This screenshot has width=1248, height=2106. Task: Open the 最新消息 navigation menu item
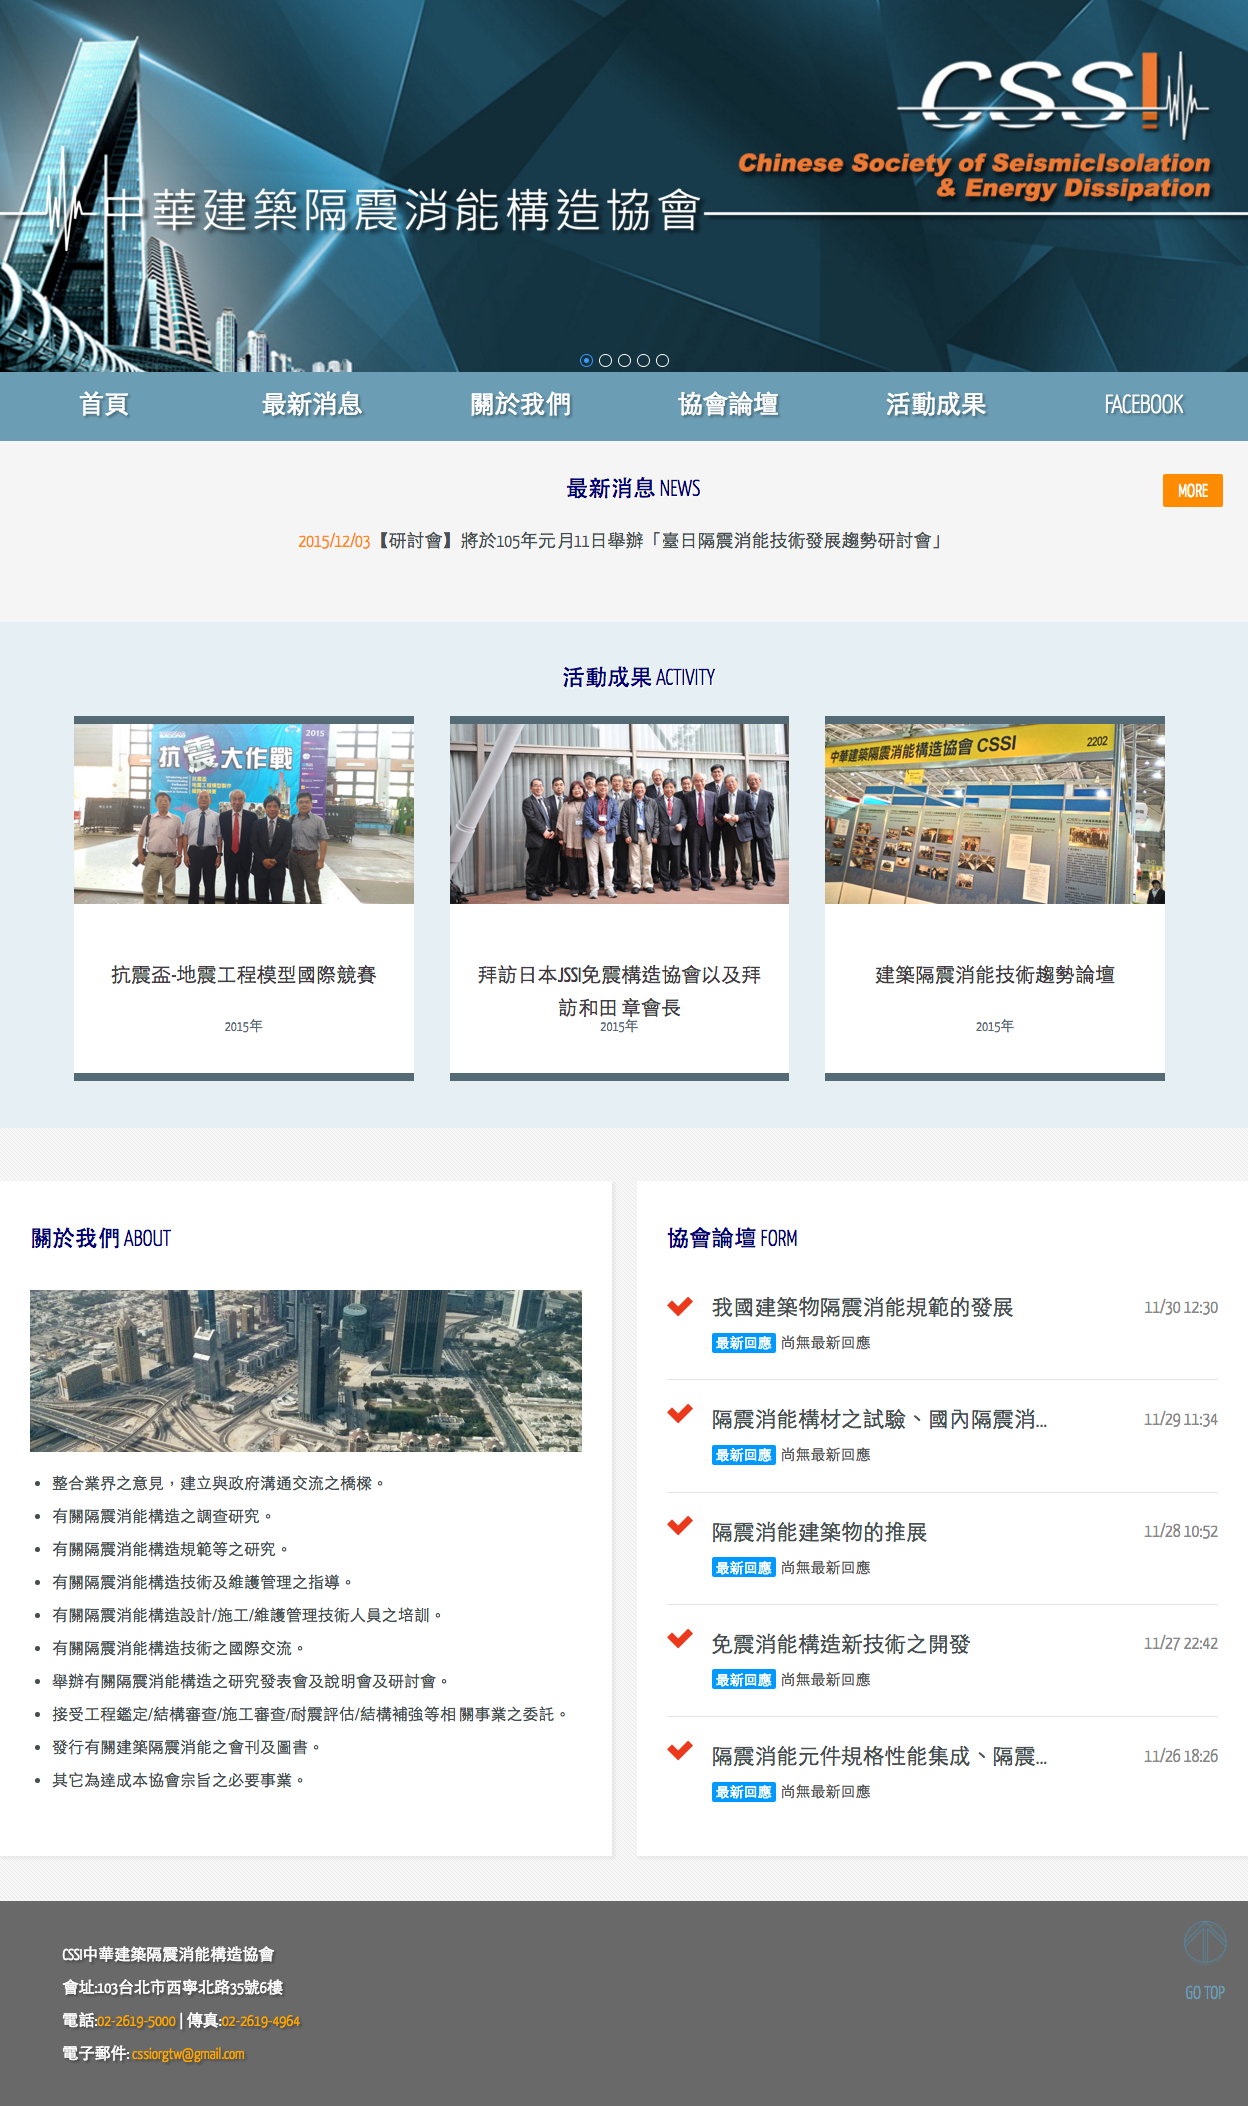coord(312,405)
